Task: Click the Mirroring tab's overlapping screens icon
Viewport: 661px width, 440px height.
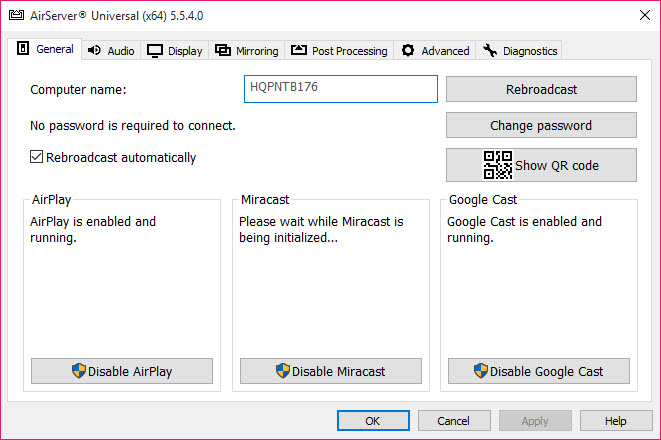Action: pos(223,50)
